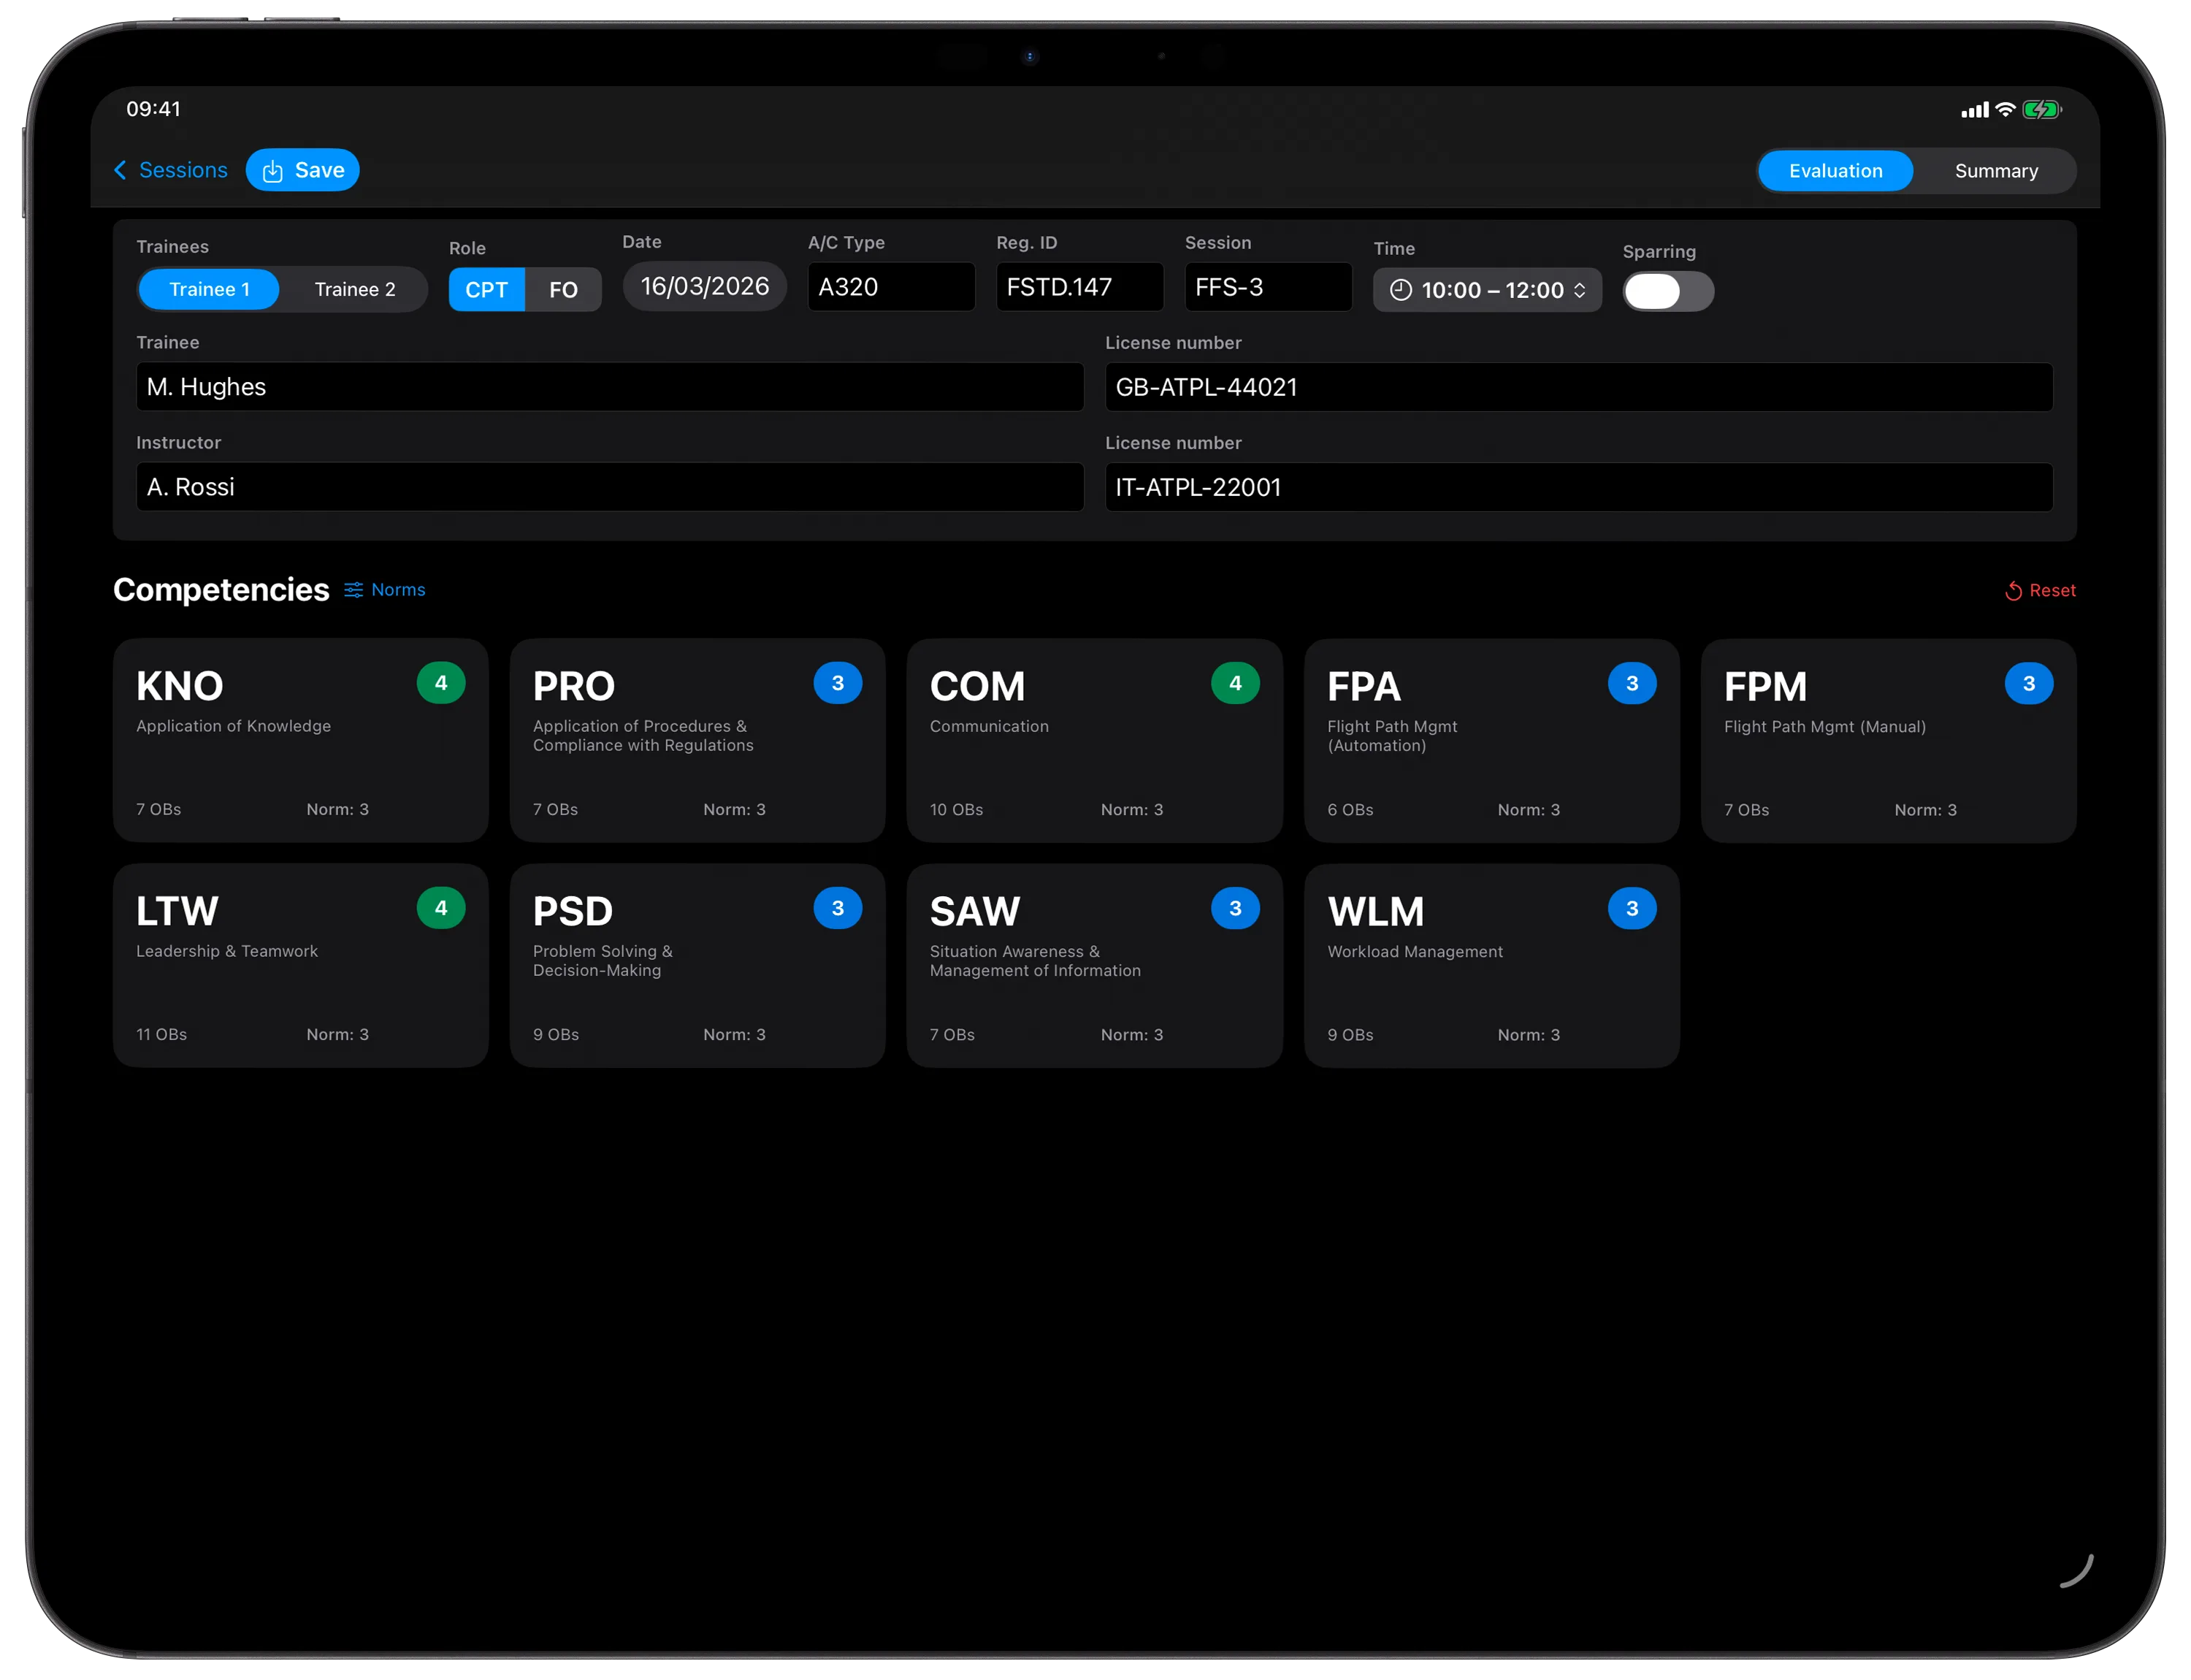Open the FPM Flight Path Manual card
The image size is (2191, 1680).
1889,741
